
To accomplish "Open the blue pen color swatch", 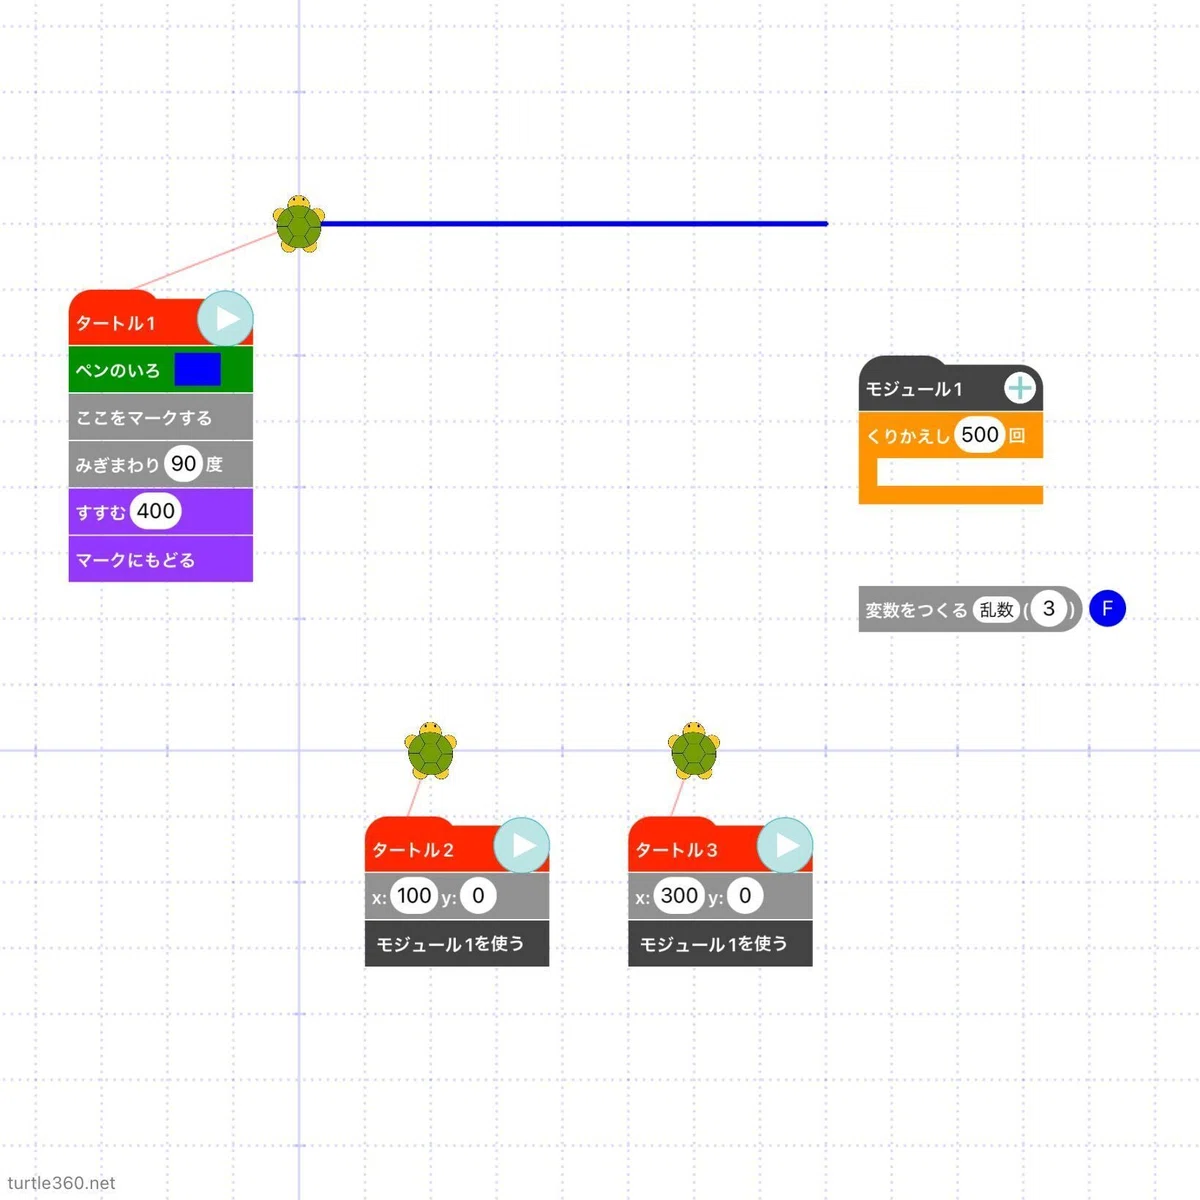I will pyautogui.click(x=198, y=369).
